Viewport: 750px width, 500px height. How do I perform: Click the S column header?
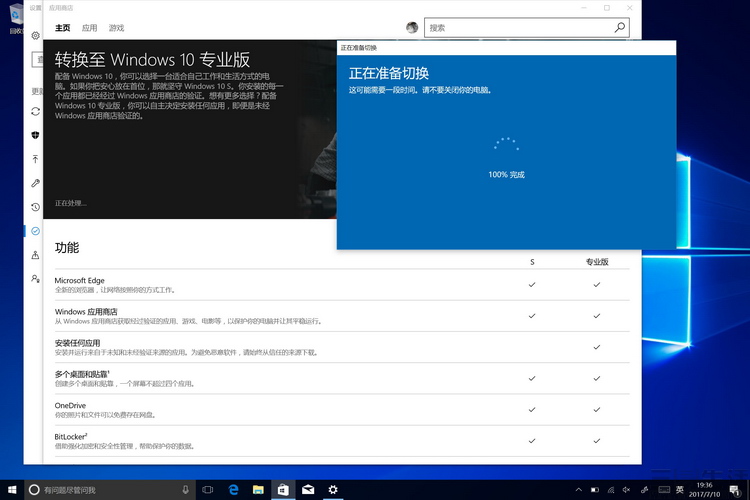tap(532, 262)
